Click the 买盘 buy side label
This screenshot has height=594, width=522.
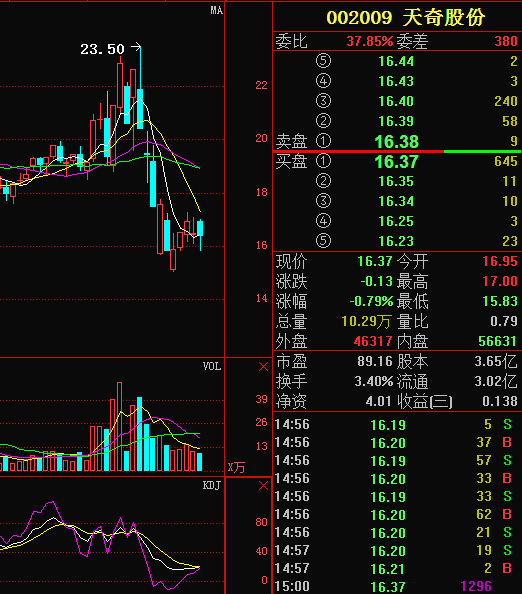tap(291, 161)
